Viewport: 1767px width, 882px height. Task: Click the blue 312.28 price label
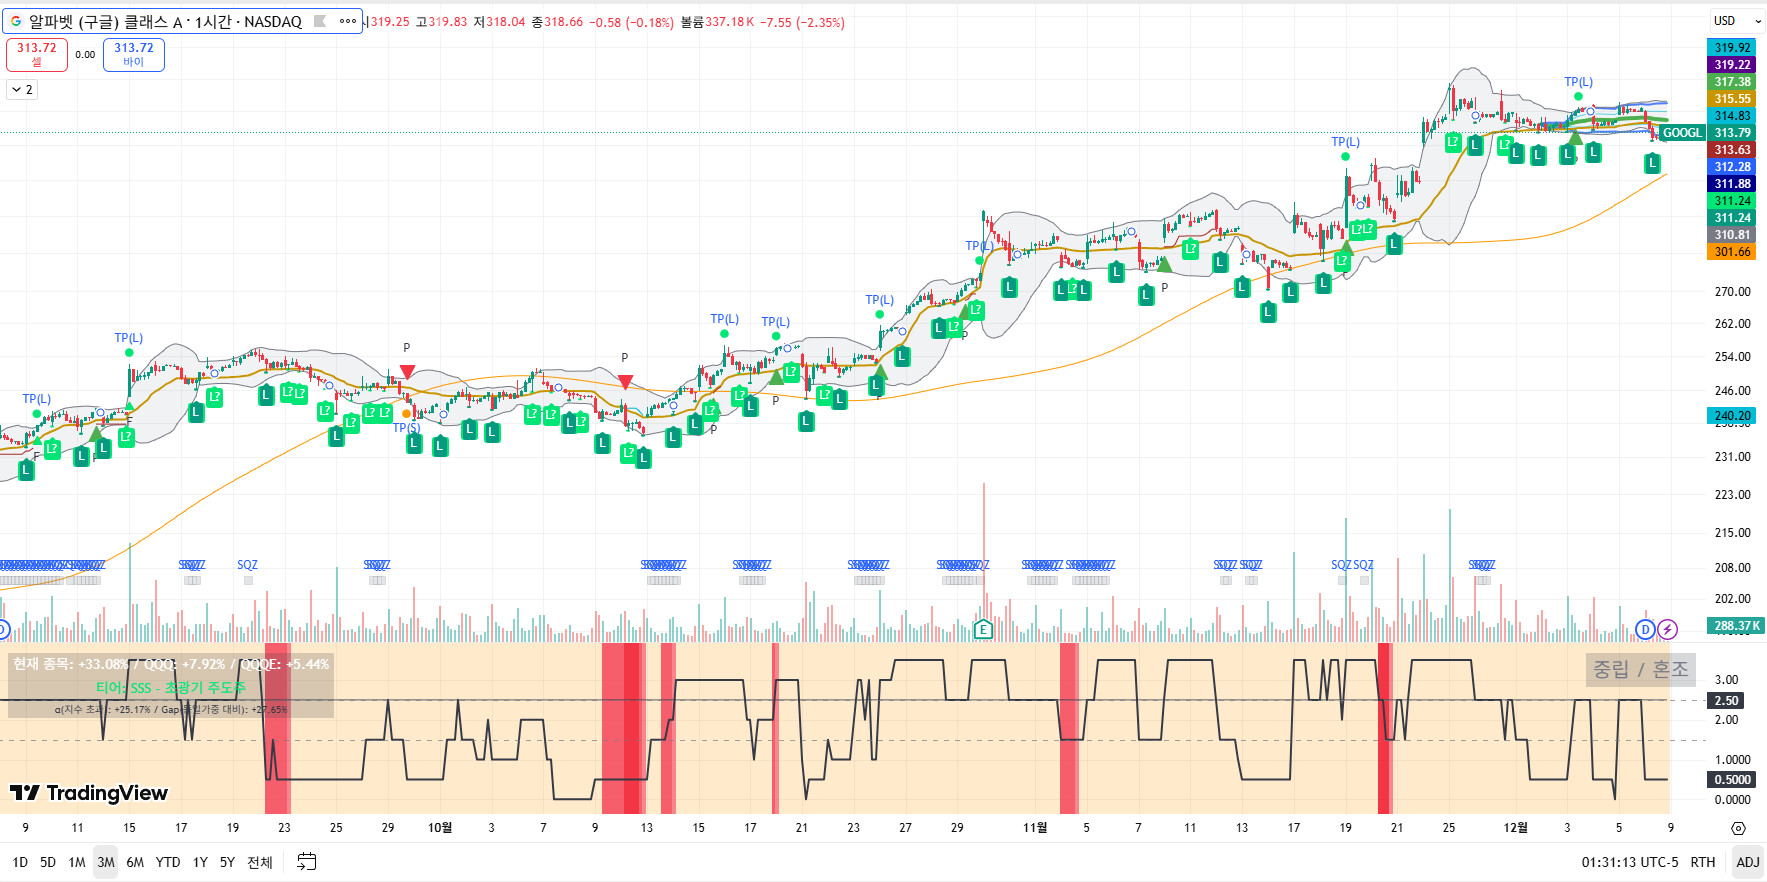pyautogui.click(x=1732, y=167)
